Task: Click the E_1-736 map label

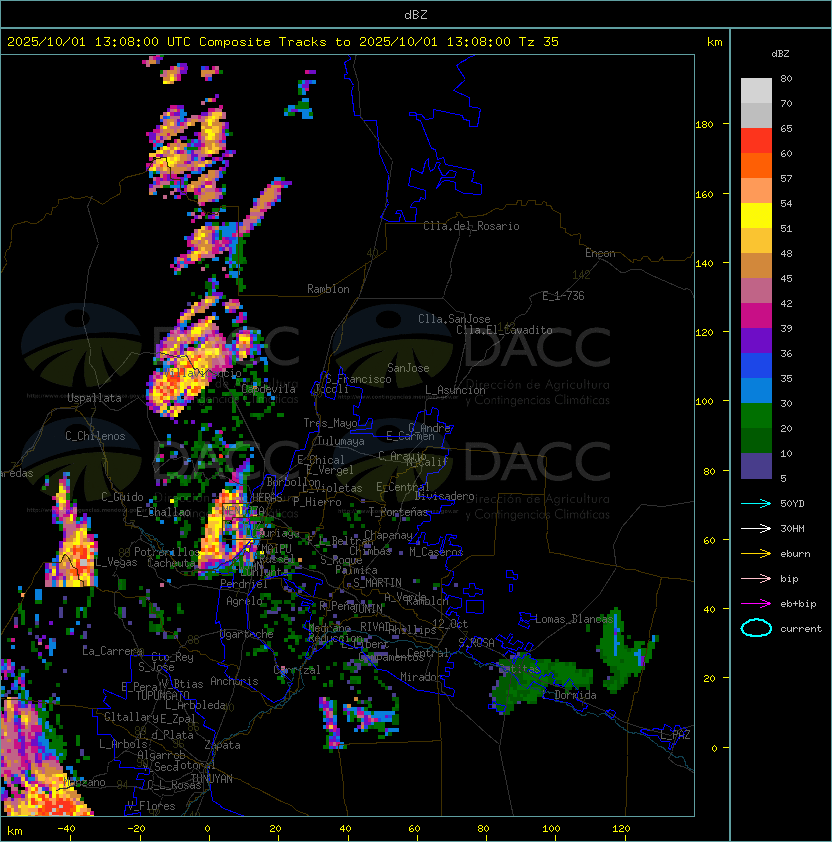Action: 563,296
